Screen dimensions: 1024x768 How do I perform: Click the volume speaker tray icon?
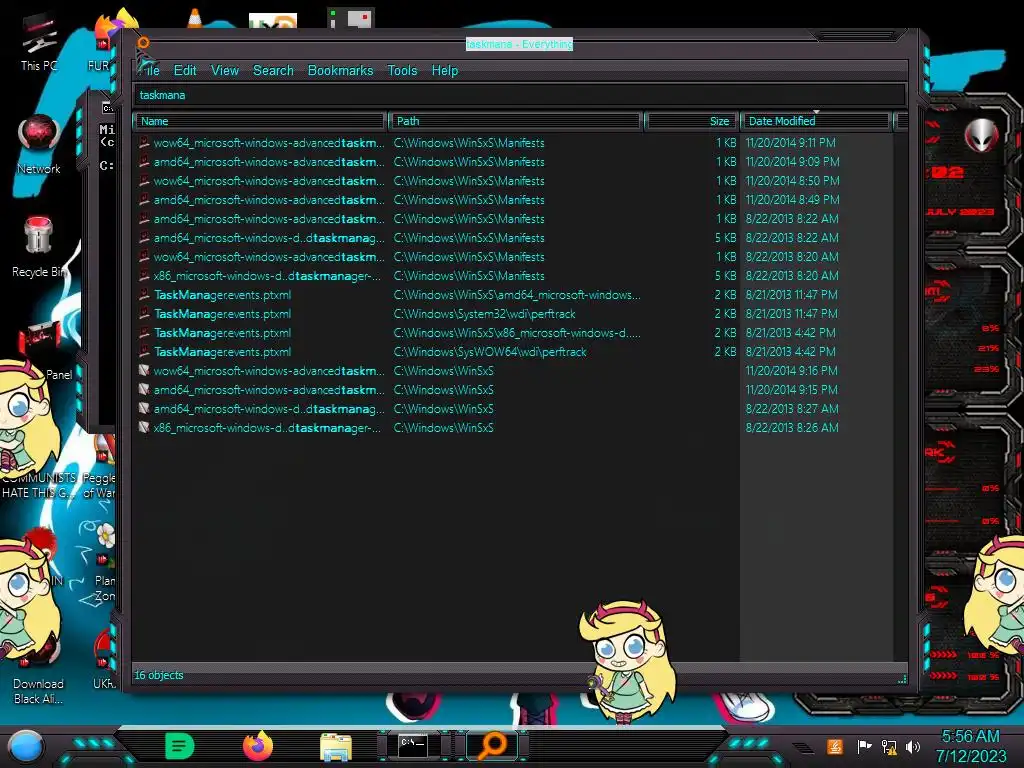coord(913,746)
